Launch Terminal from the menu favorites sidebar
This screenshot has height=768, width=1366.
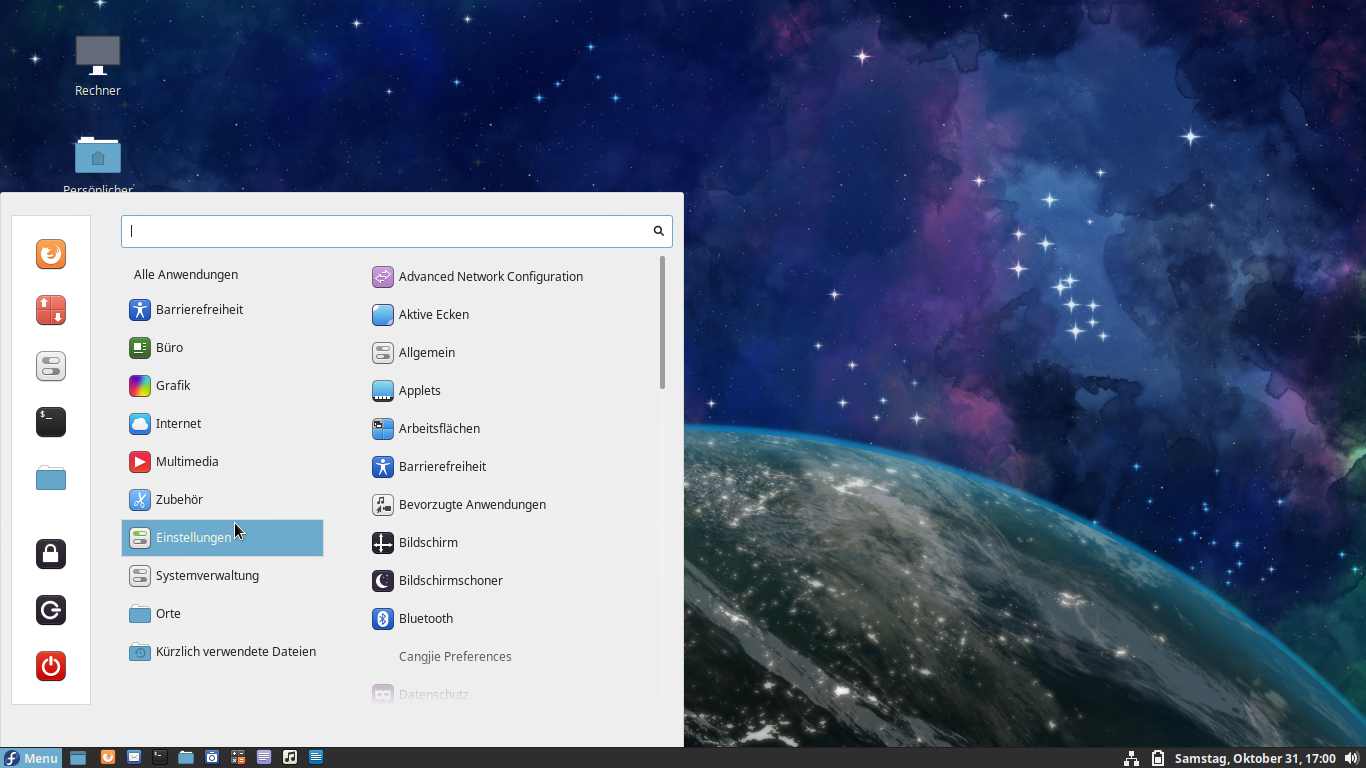point(51,422)
